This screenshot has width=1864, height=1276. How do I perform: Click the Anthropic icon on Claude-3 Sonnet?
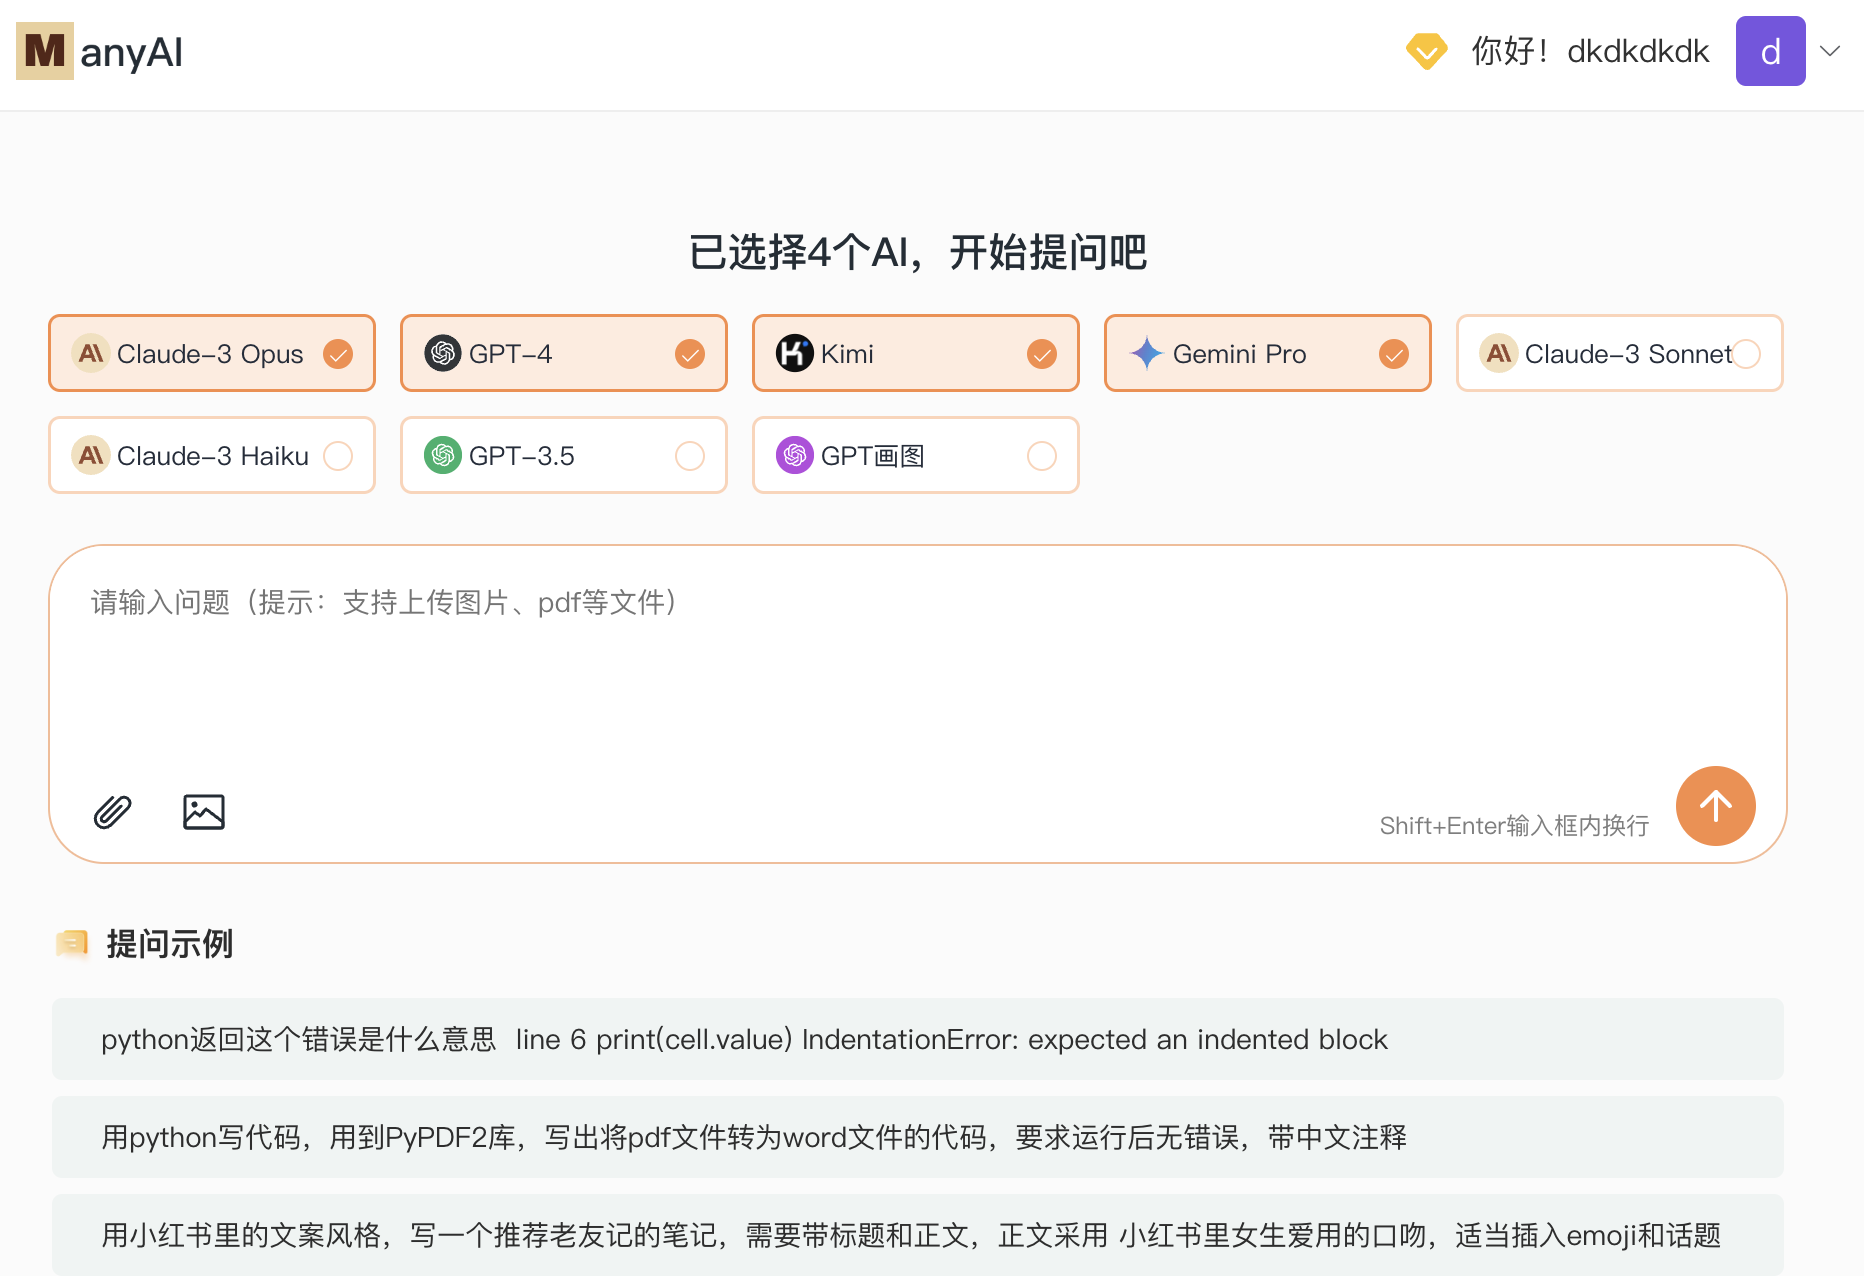(1499, 353)
